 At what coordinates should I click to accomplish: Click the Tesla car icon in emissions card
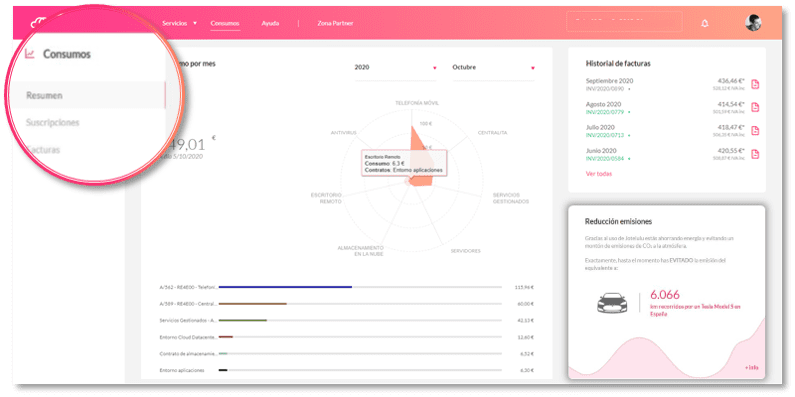[612, 303]
